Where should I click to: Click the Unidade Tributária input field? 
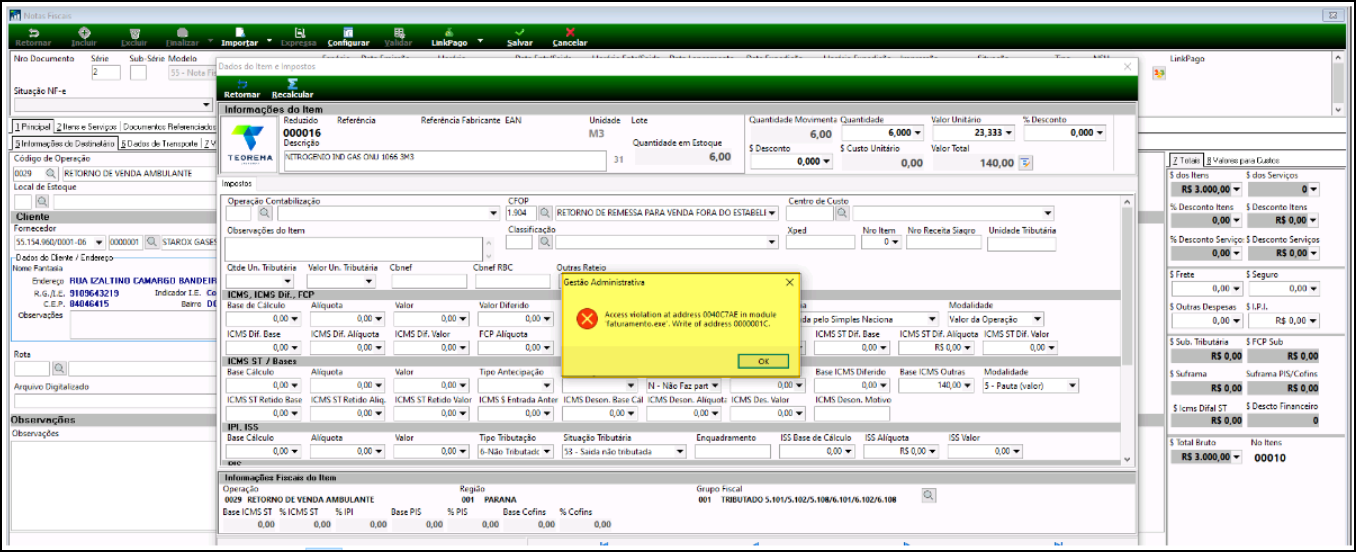coord(1022,243)
